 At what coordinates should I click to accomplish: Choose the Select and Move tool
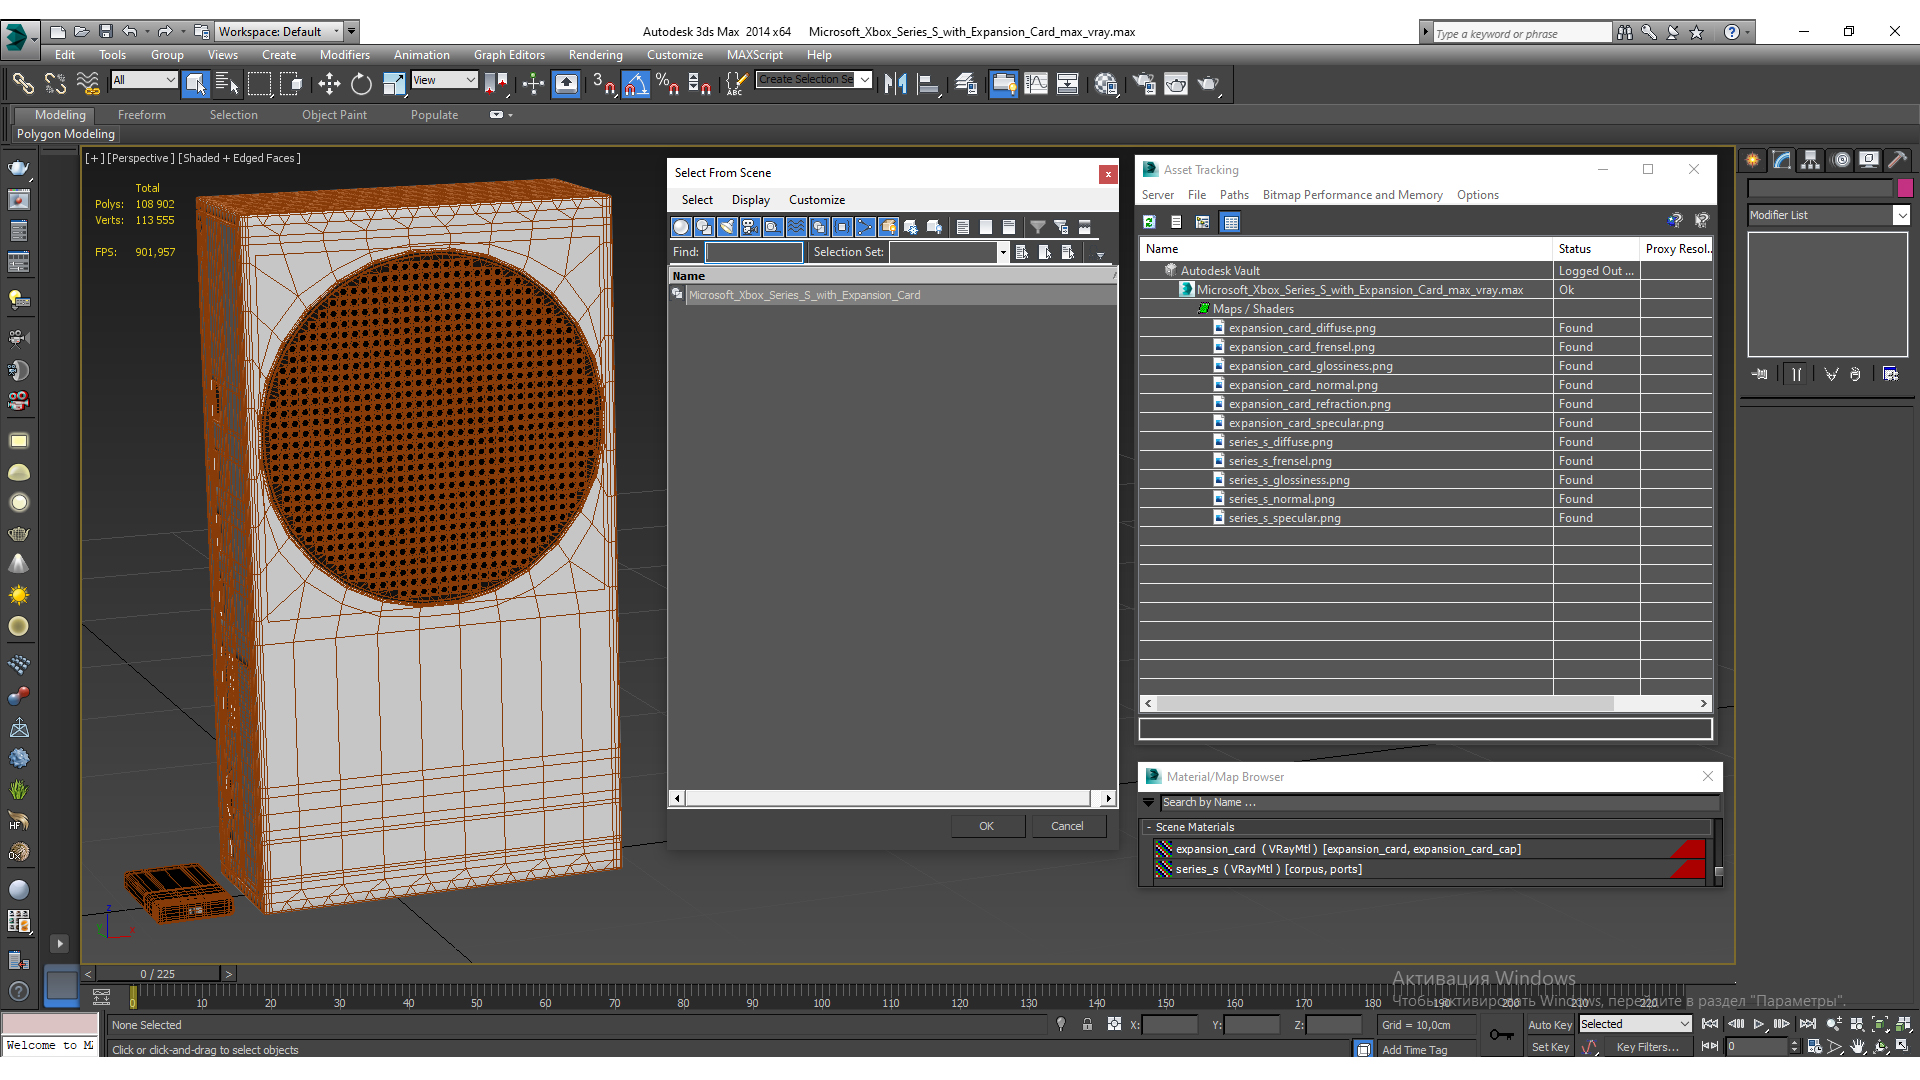(329, 84)
